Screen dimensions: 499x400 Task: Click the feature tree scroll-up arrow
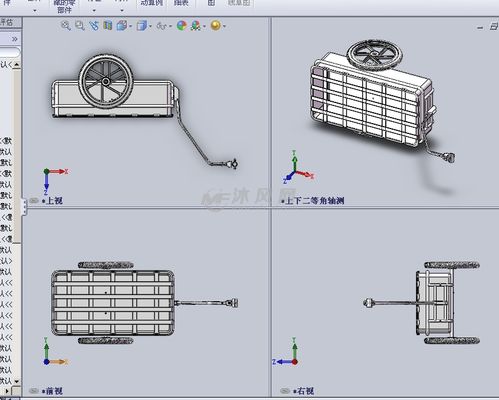[16, 64]
